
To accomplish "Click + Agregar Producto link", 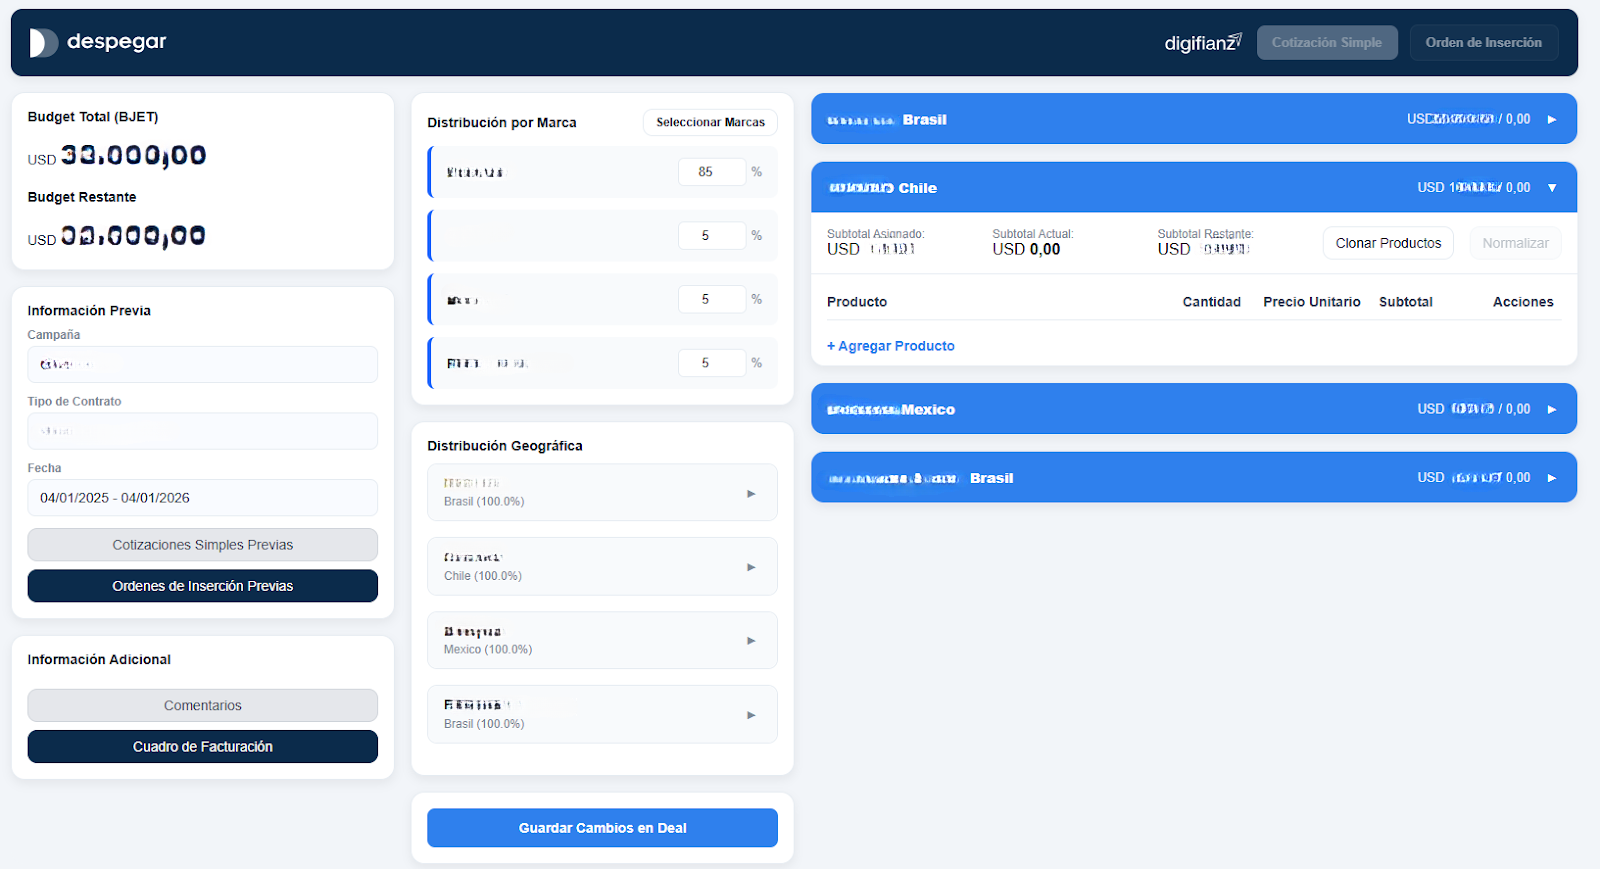I will coord(891,346).
